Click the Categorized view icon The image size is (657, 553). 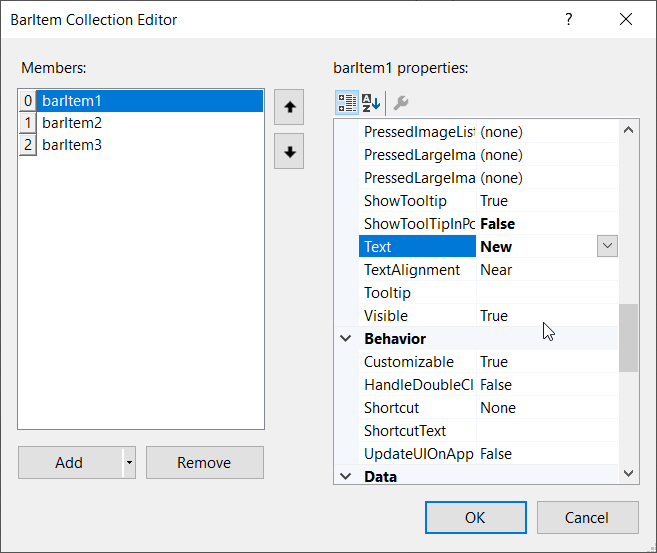[x=347, y=102]
